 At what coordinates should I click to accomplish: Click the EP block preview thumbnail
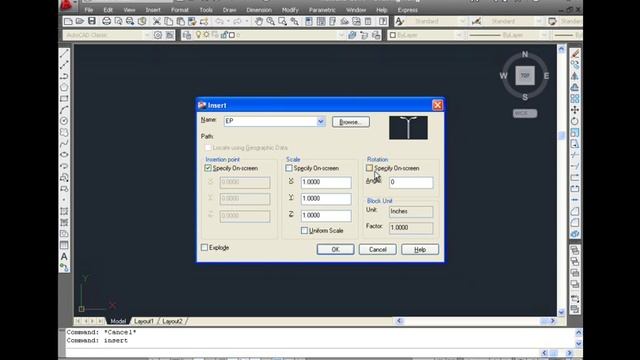coord(408,128)
